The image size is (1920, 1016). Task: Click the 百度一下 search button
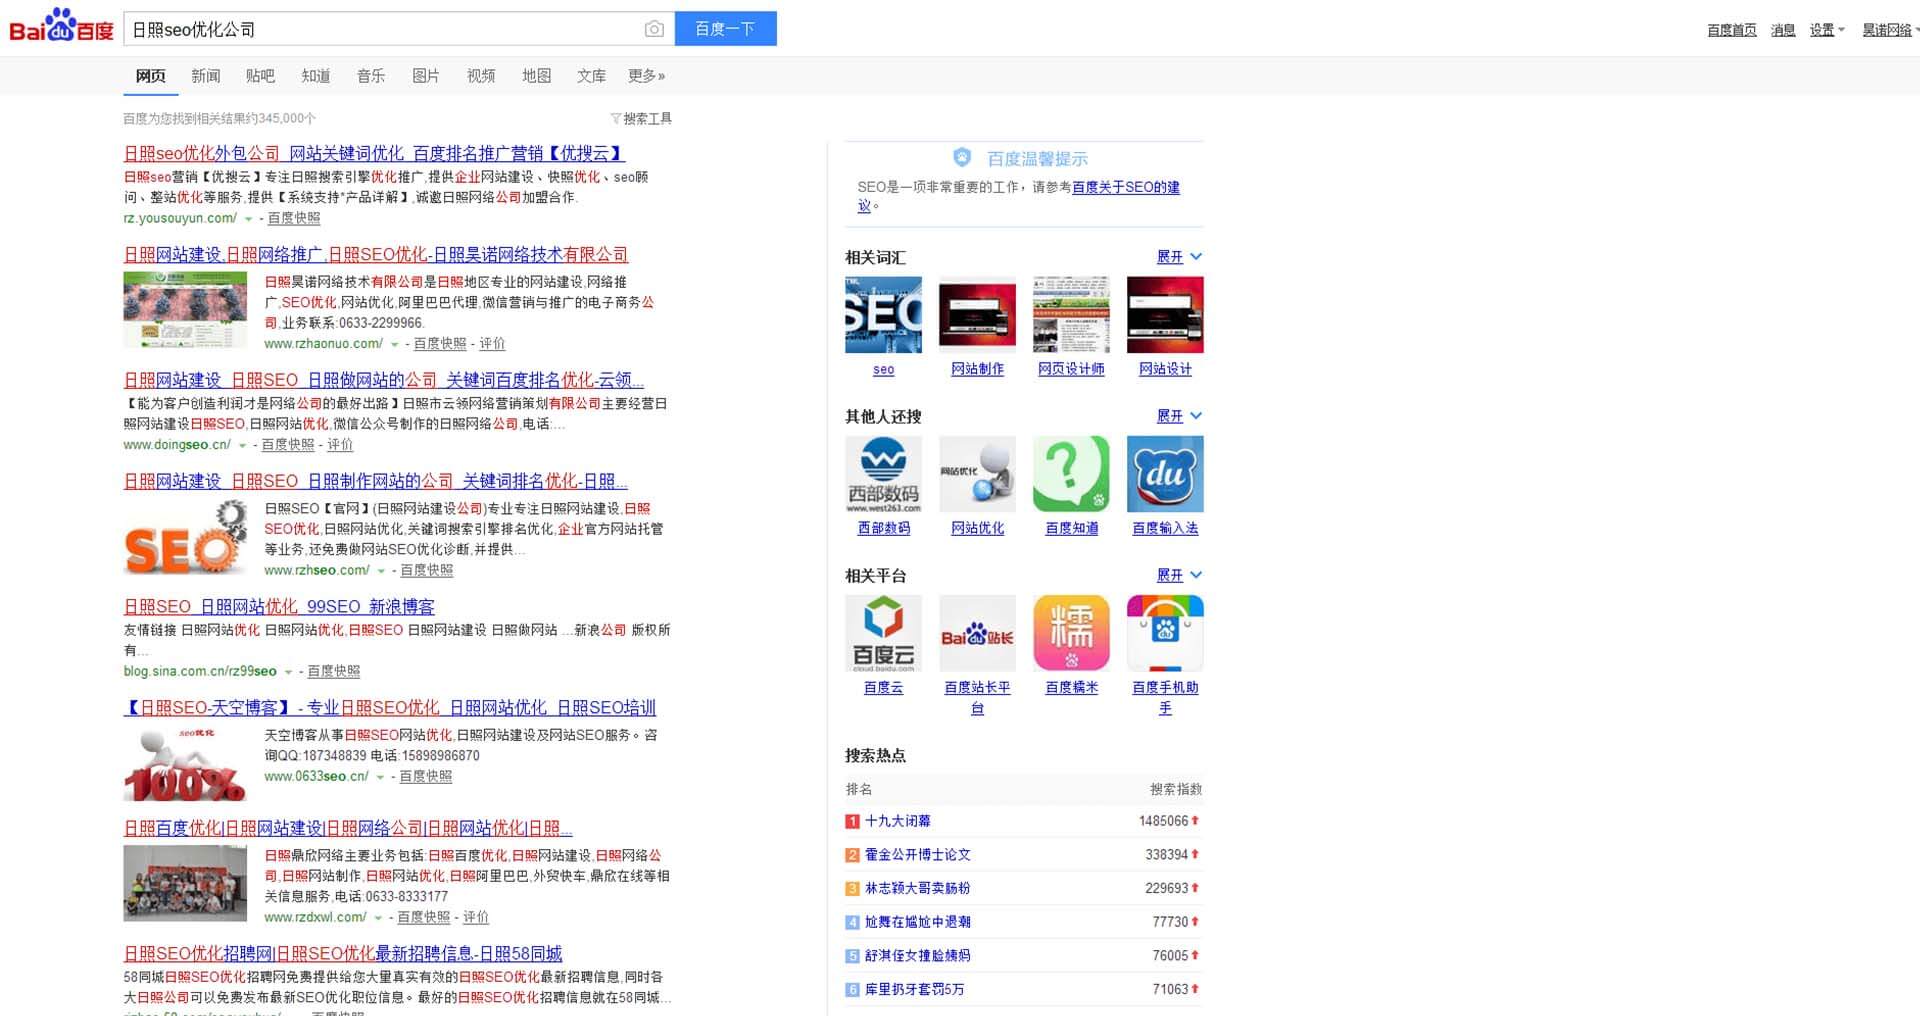725,29
